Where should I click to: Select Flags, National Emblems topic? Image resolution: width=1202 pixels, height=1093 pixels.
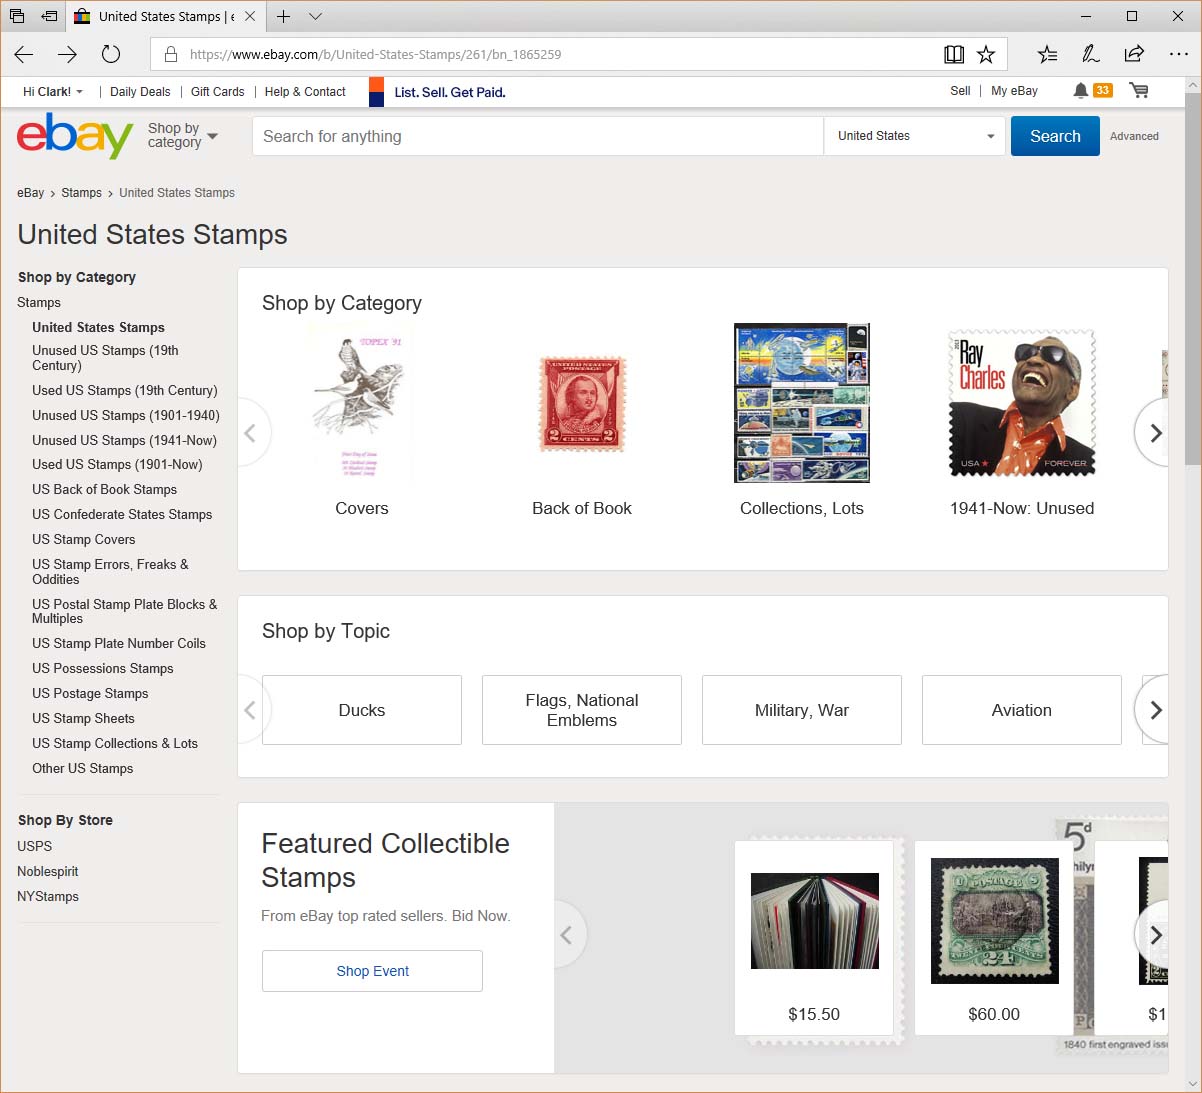(x=582, y=710)
